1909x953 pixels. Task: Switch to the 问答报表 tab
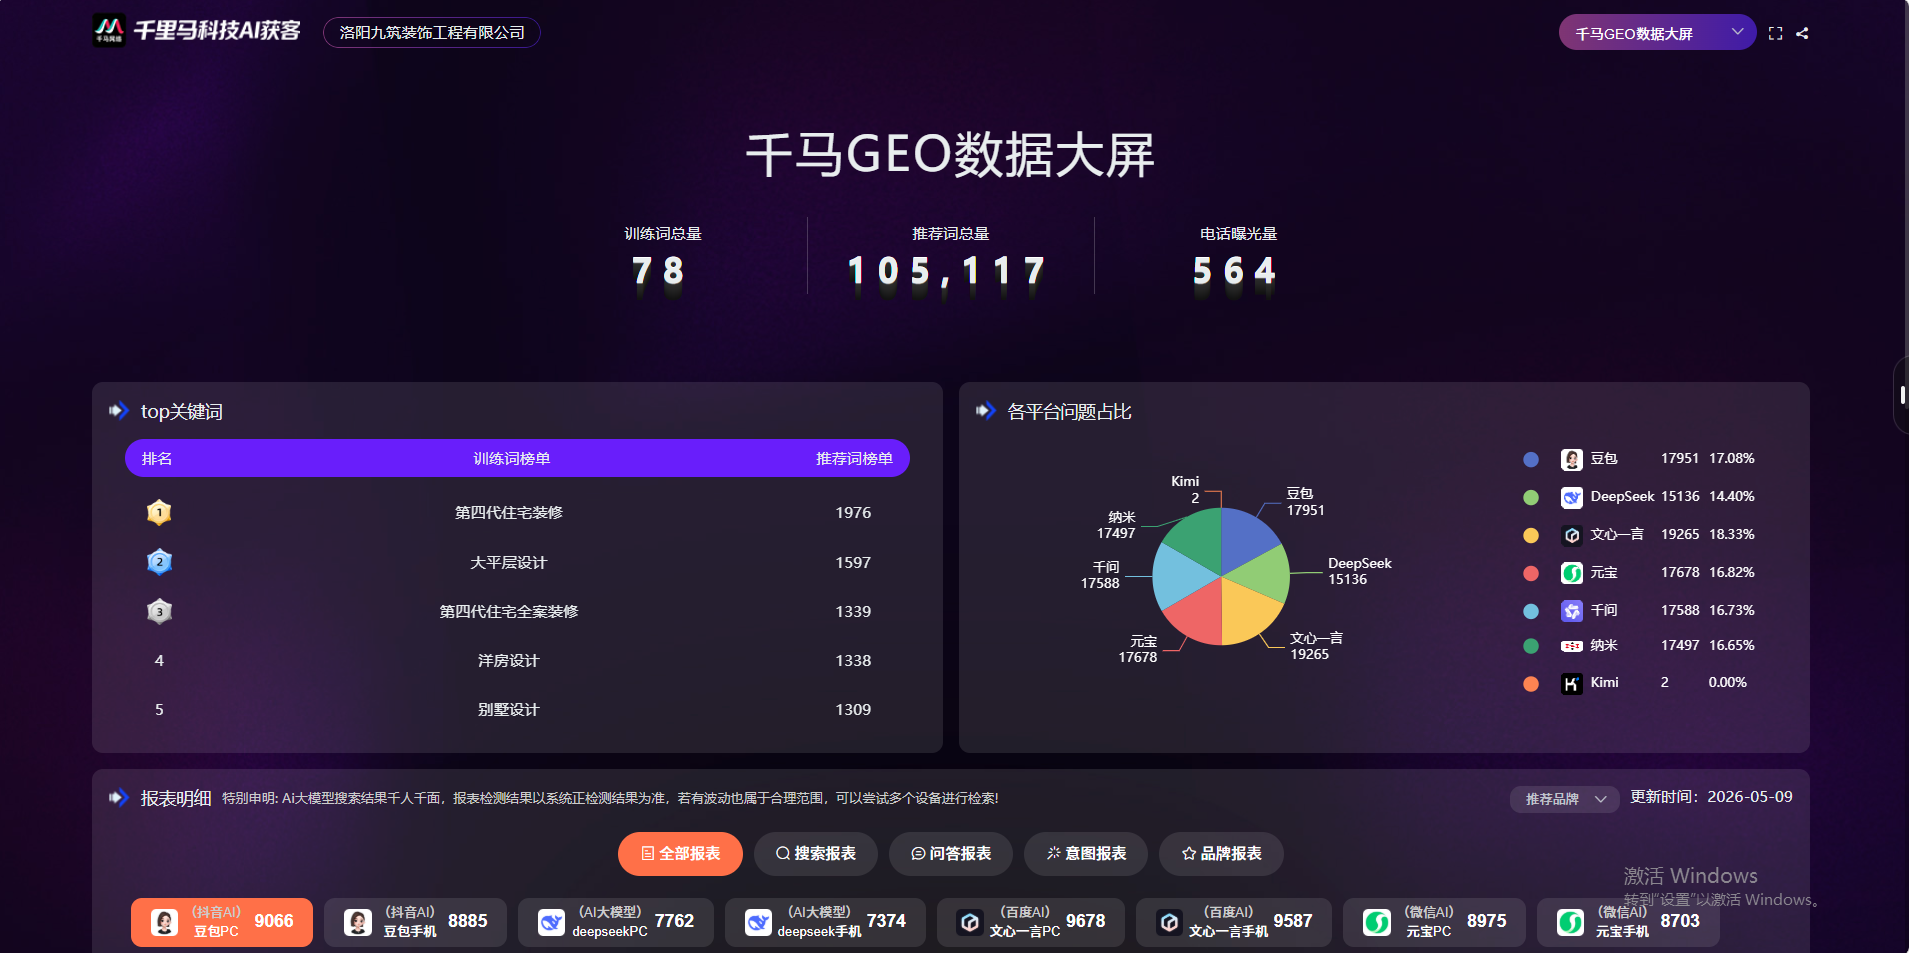point(950,854)
